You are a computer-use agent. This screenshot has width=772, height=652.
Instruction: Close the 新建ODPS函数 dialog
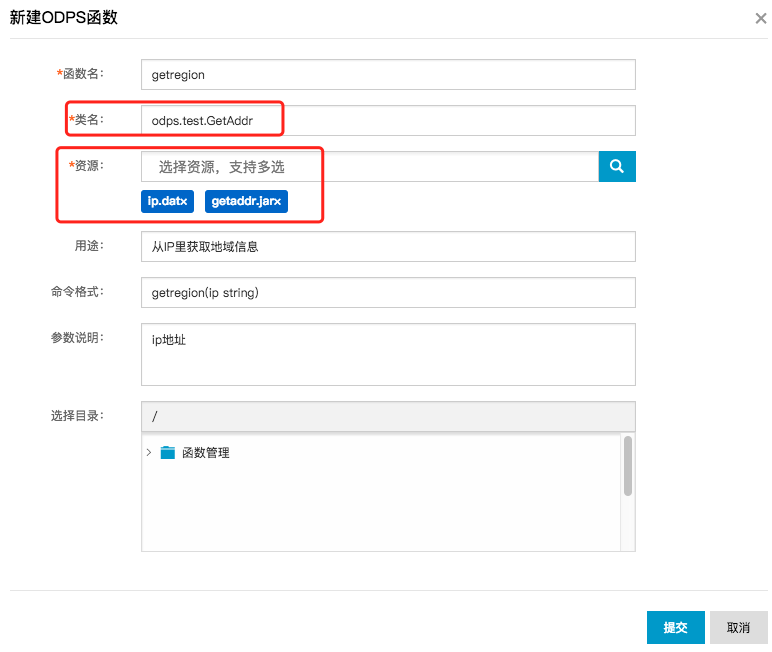[761, 18]
